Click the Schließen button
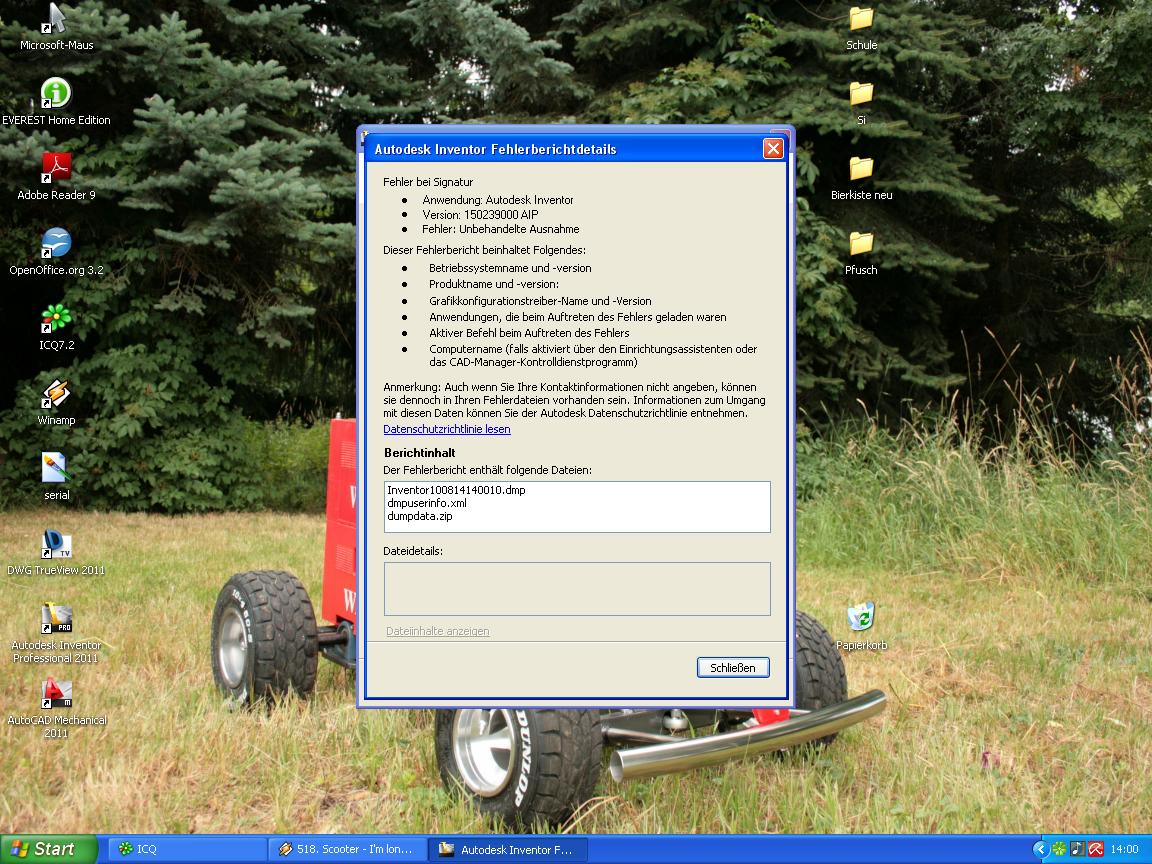Viewport: 1152px width, 864px height. (732, 668)
